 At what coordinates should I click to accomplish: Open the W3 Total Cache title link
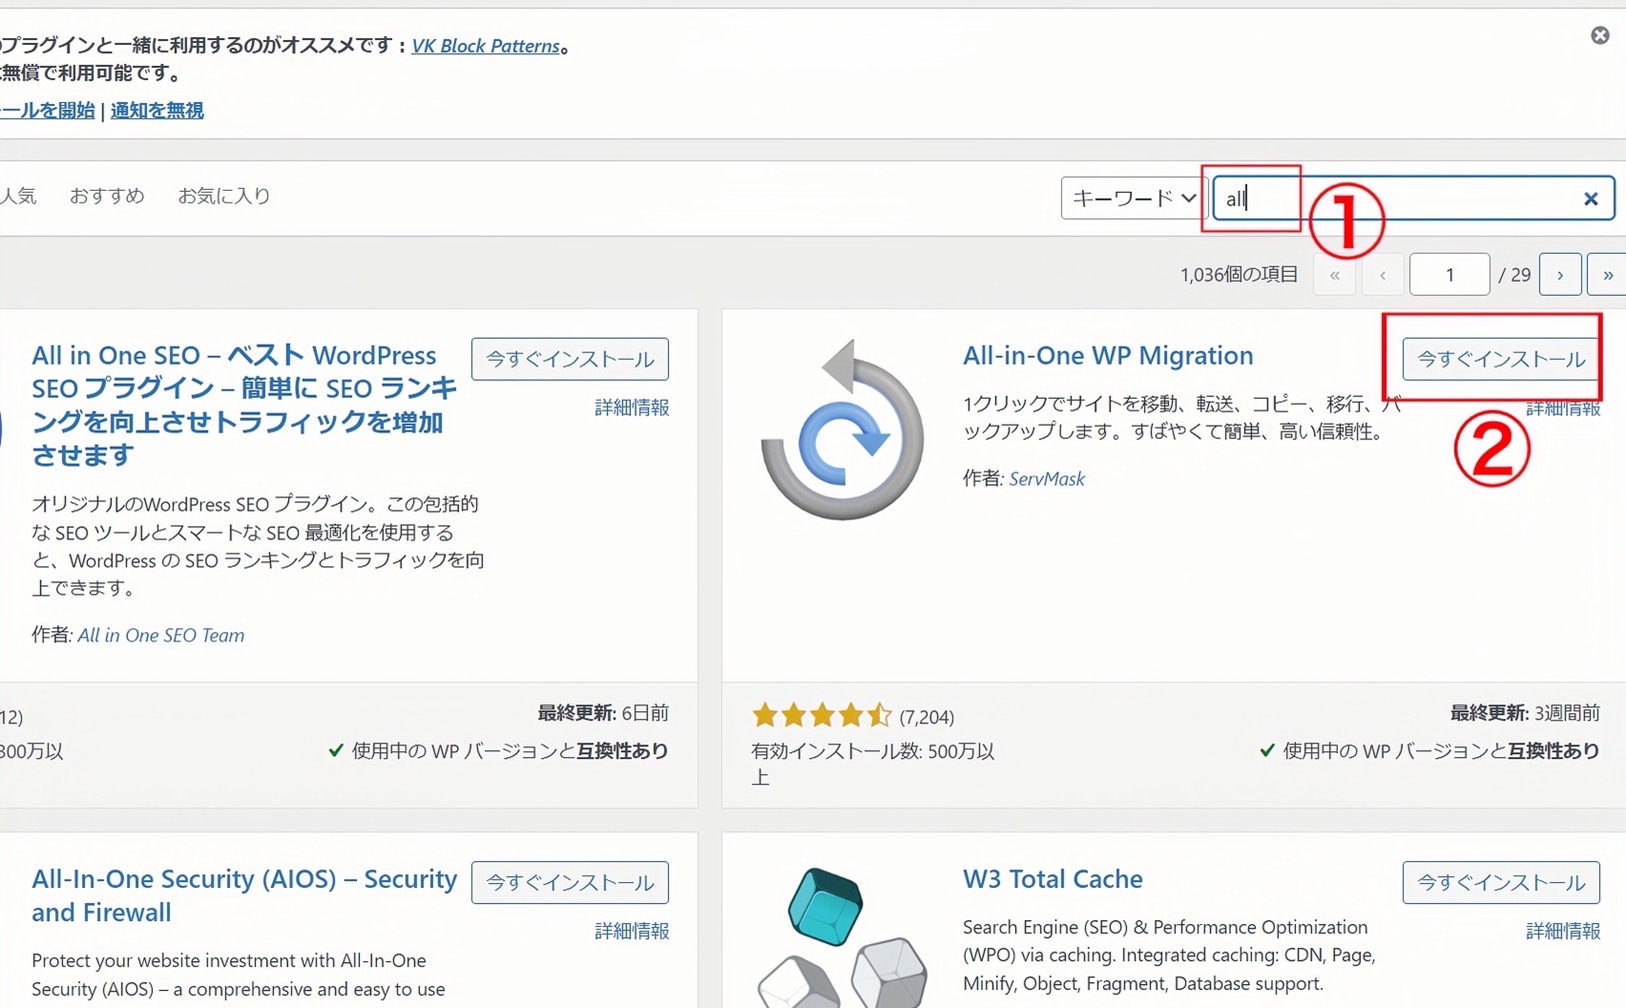(x=1052, y=879)
